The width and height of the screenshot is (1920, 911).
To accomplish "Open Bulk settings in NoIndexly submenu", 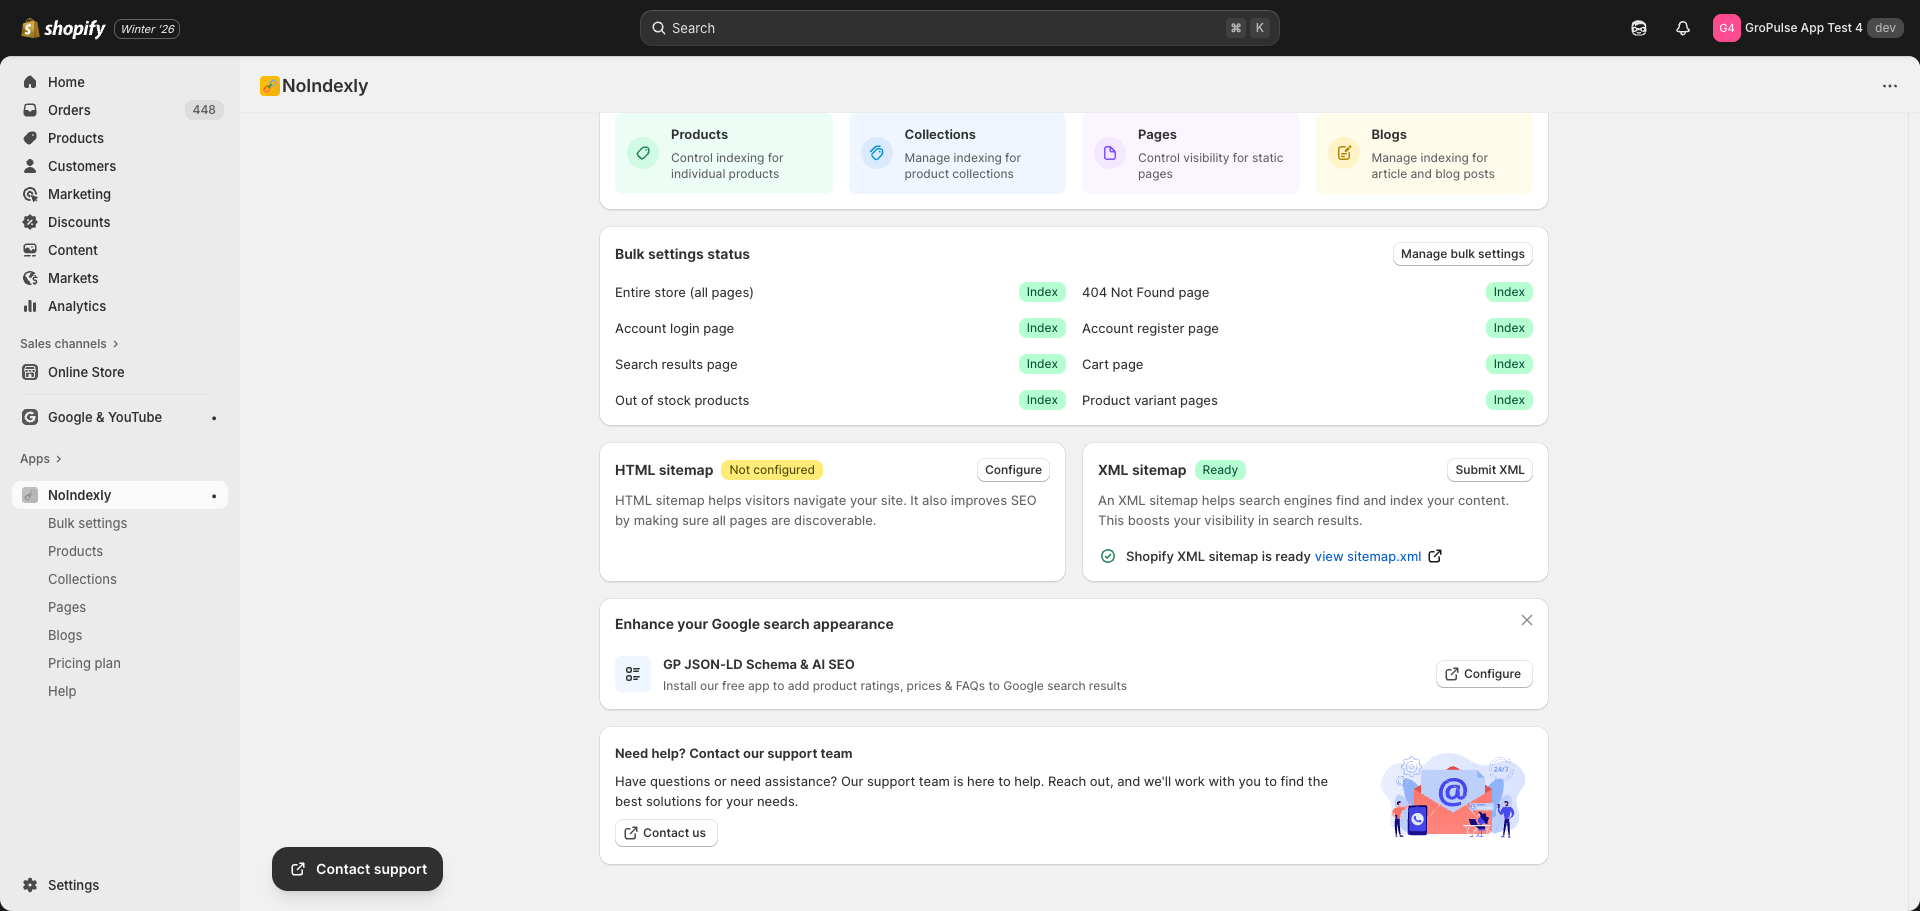I will [x=88, y=523].
